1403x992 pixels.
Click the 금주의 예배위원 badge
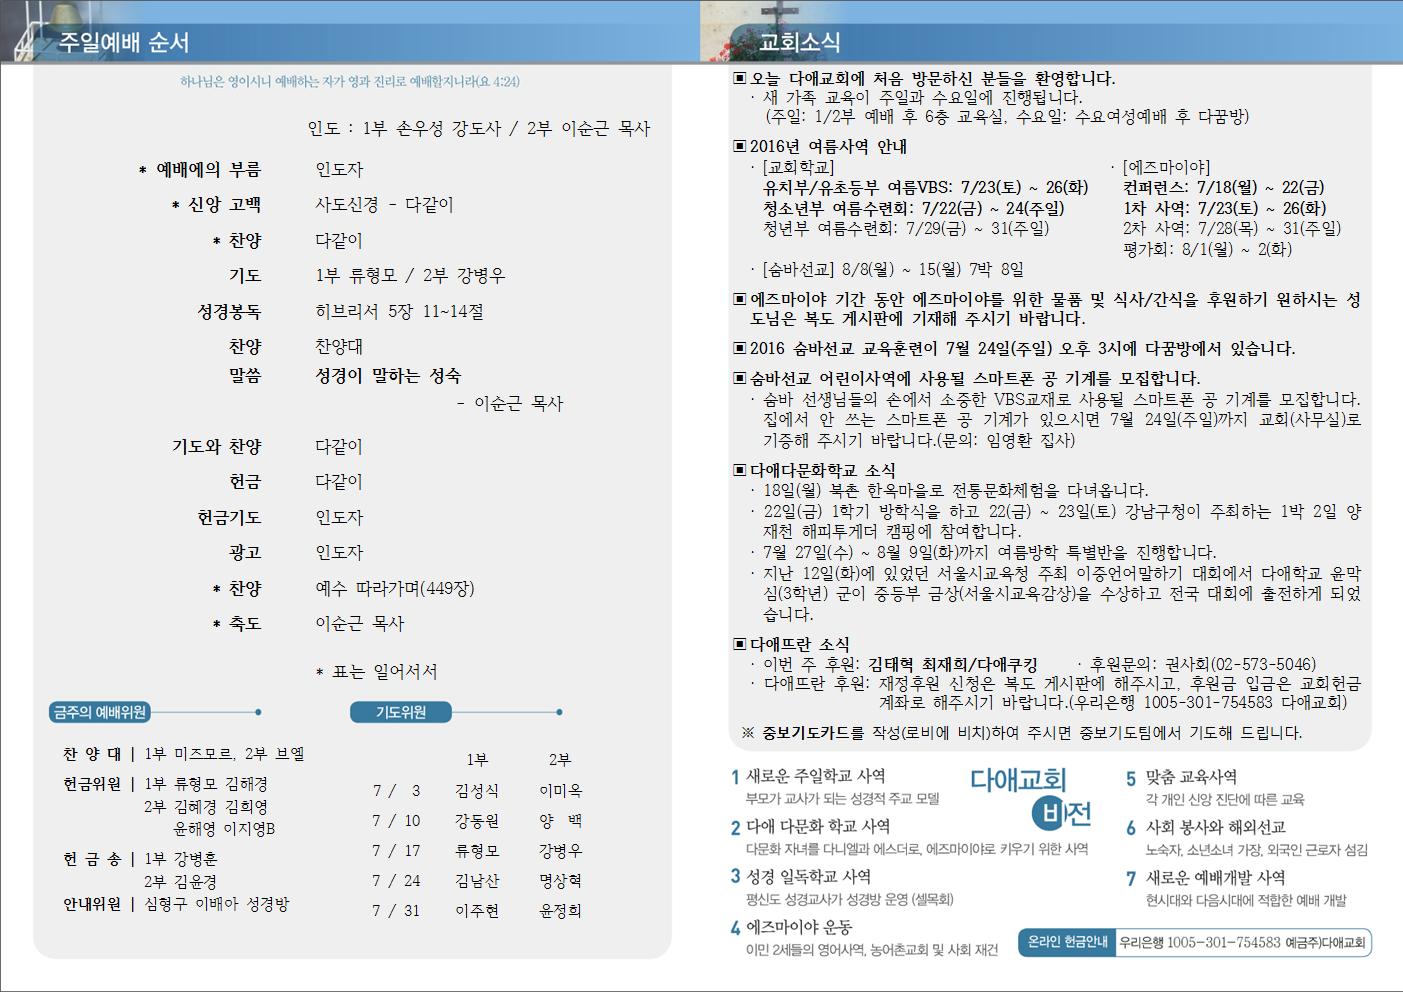pyautogui.click(x=100, y=712)
